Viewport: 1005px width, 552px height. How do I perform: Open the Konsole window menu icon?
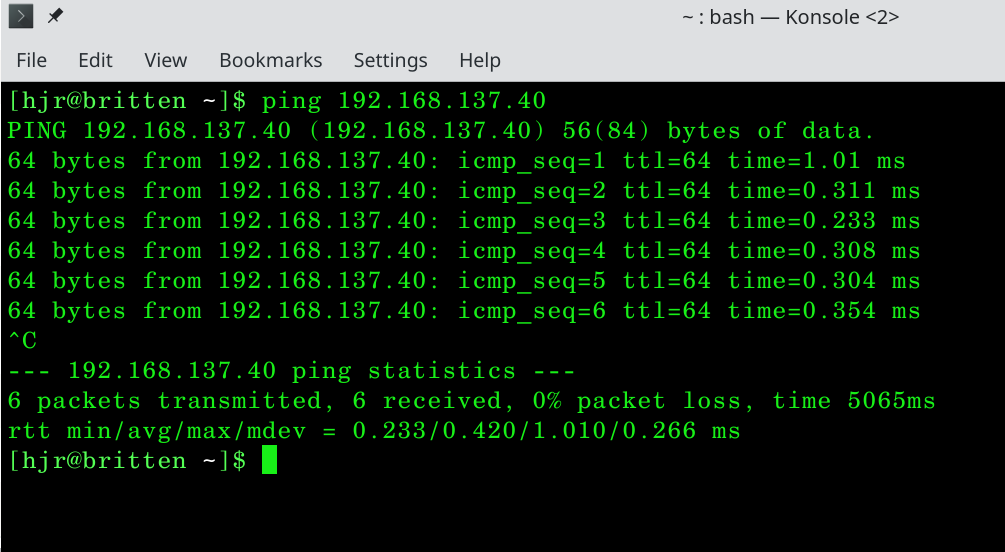pyautogui.click(x=23, y=16)
